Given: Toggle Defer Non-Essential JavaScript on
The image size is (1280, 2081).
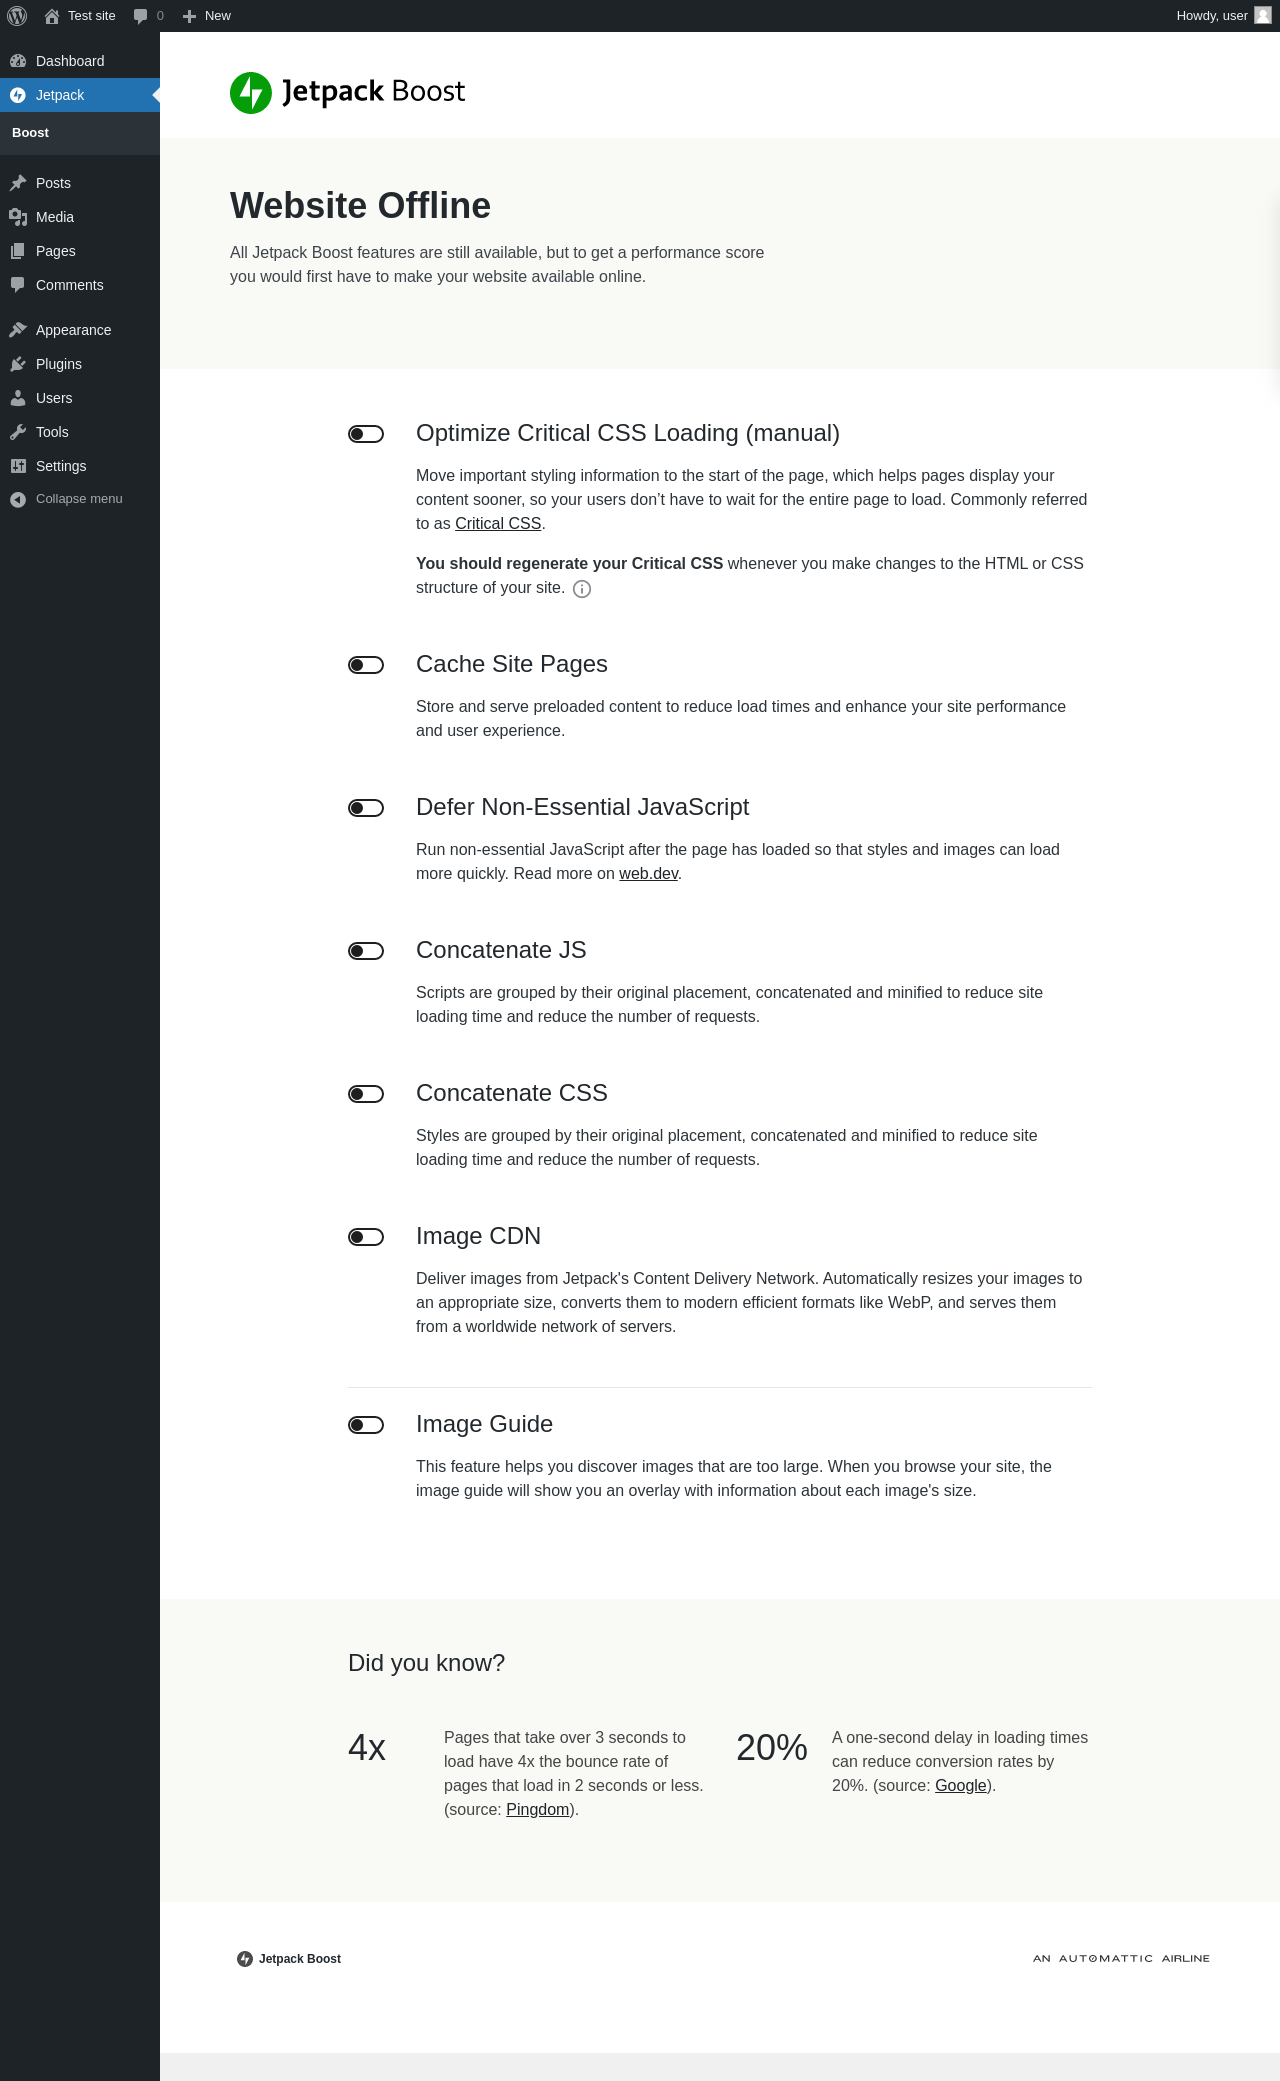Looking at the screenshot, I should (366, 808).
